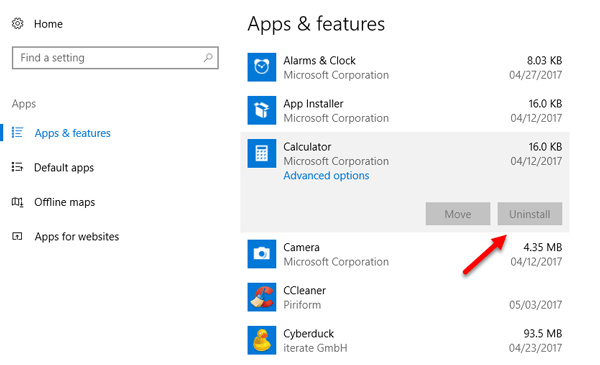Click the Uninstall button for Calculator
The height and width of the screenshot is (365, 600).
pos(530,214)
